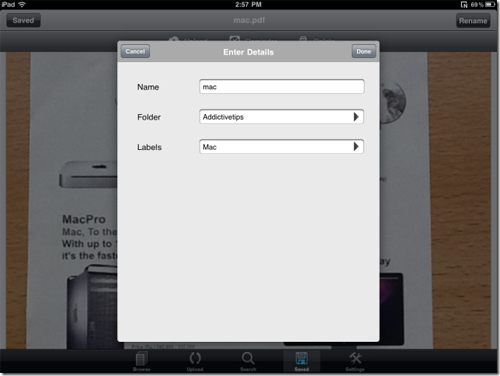Tap the battery indicator in status bar
Image resolution: width=500 pixels, height=376 pixels.
490,4
